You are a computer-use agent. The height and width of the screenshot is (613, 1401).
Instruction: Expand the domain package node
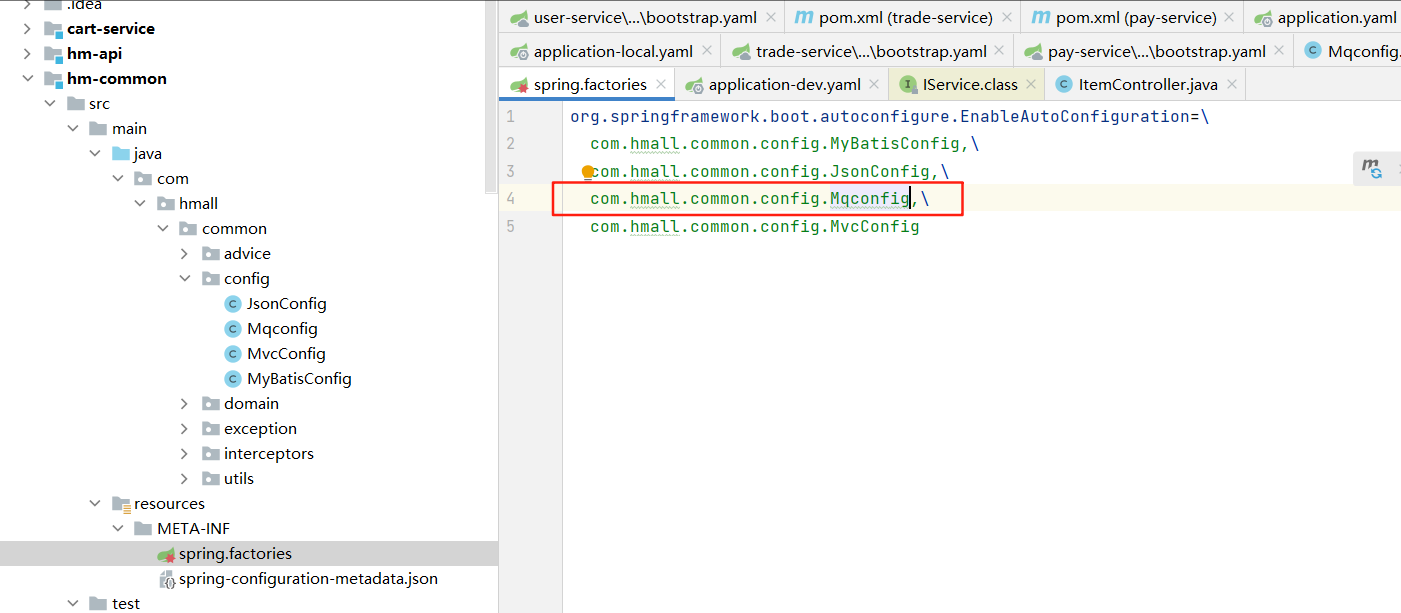185,404
